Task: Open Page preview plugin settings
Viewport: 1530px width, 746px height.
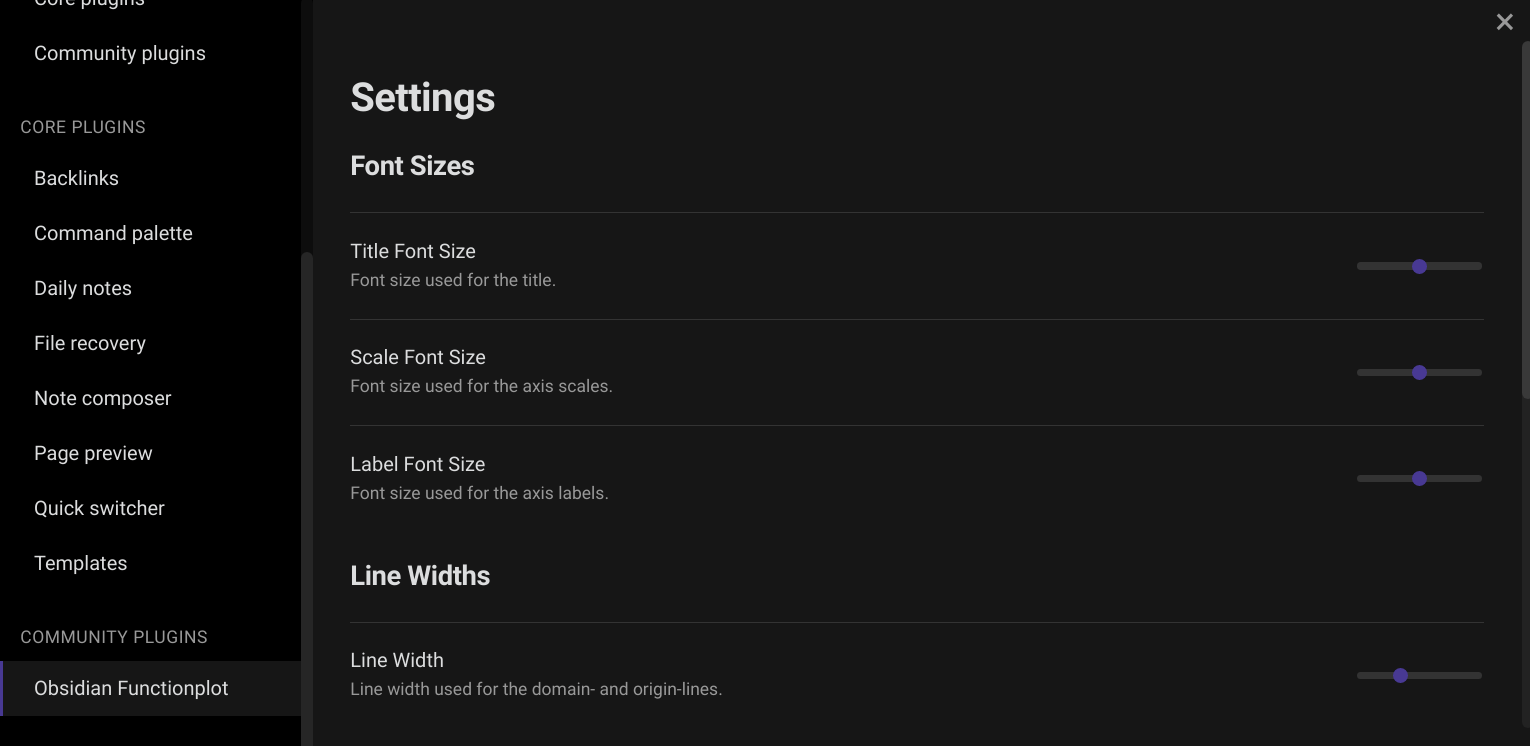Action: [93, 452]
